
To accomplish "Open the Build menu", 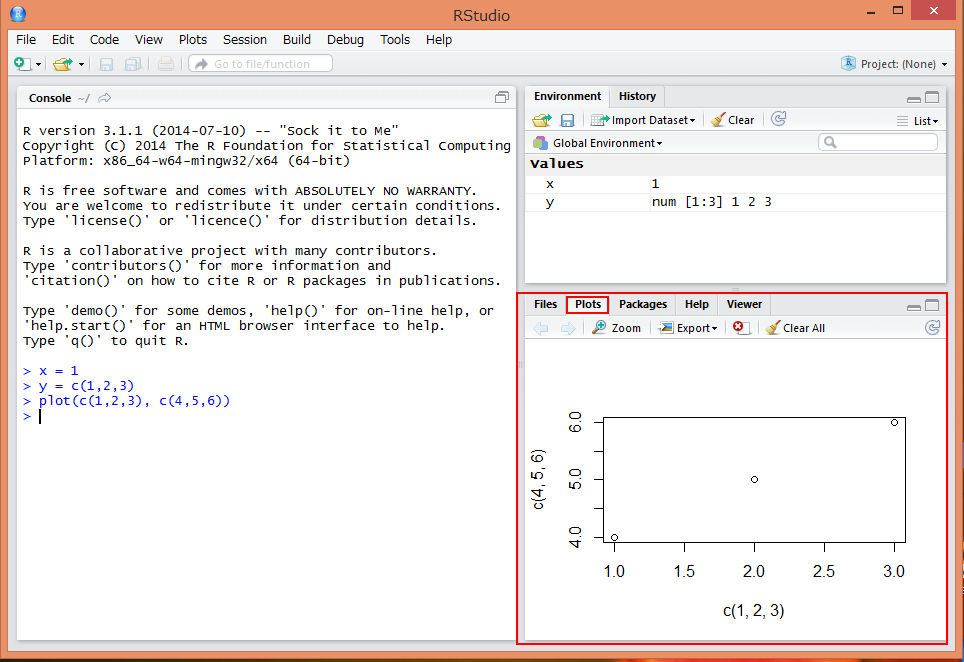I will [297, 39].
